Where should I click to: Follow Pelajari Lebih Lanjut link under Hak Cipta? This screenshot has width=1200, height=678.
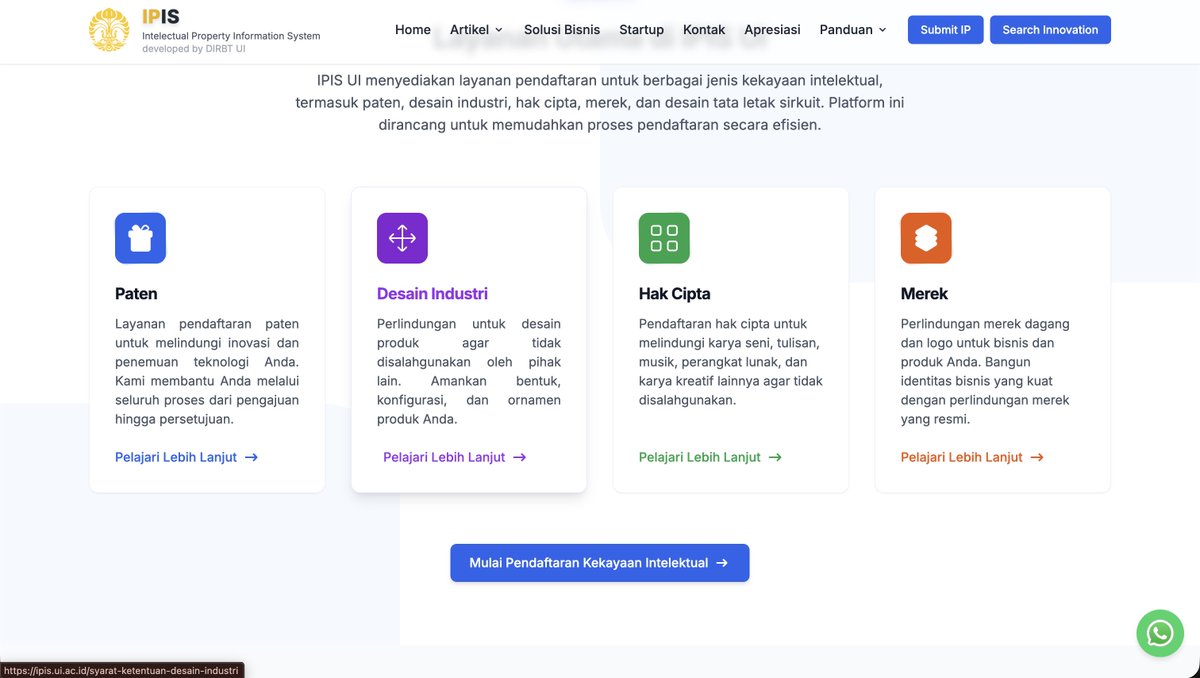click(x=711, y=457)
